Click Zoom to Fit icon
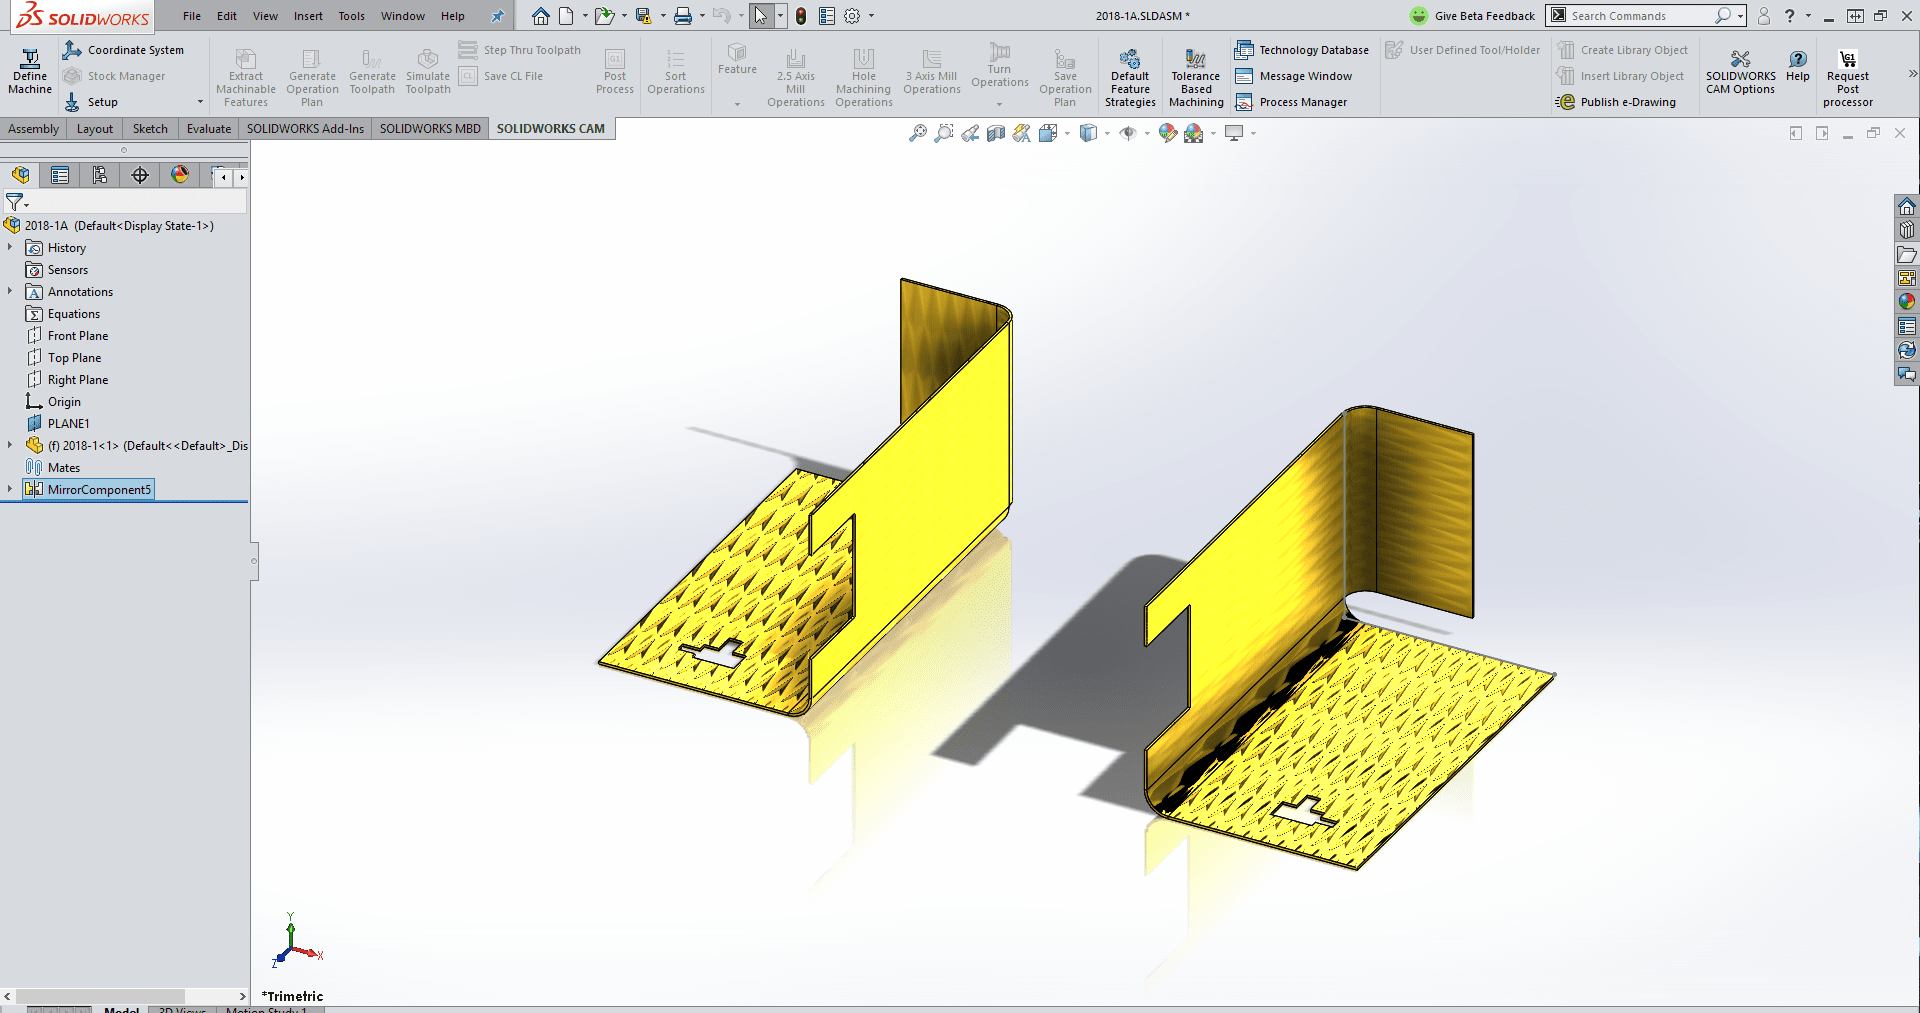 918,133
